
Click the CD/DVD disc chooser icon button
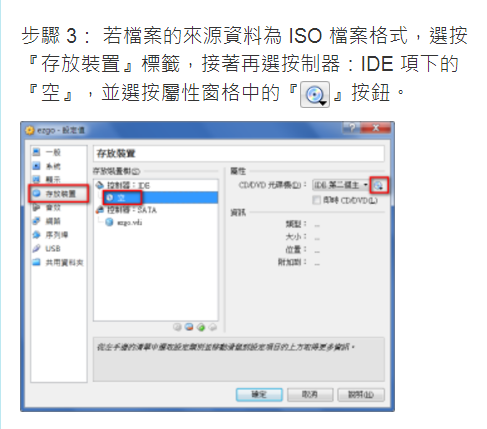(378, 185)
